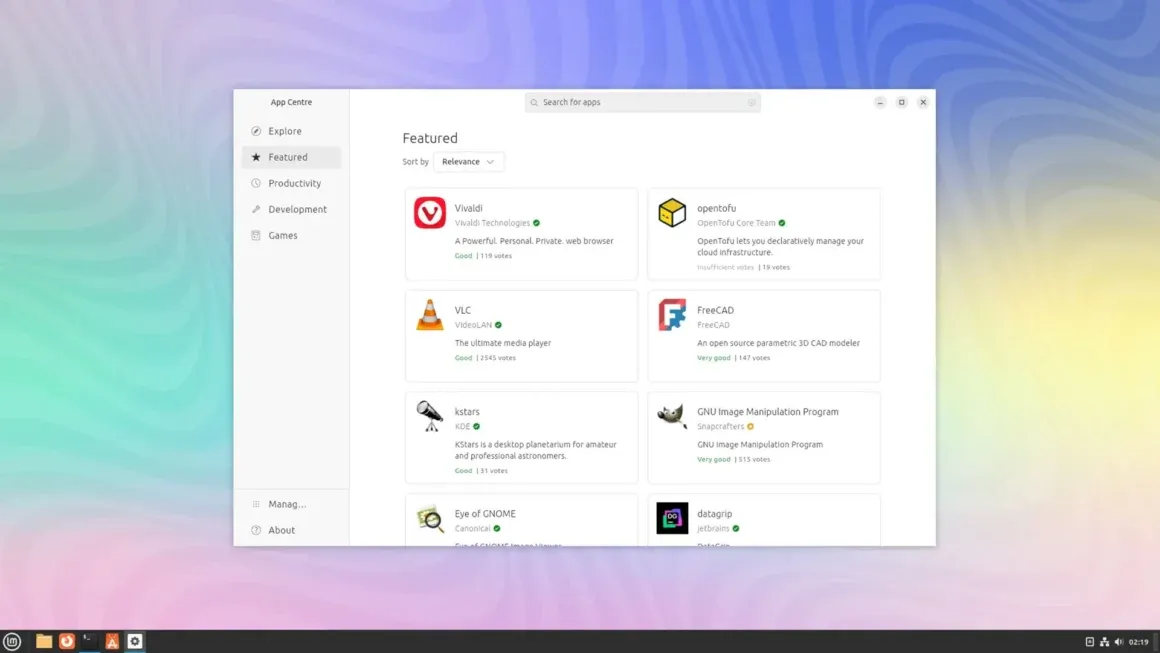Click the verified badge next to VideoLAN
This screenshot has height=653, width=1160.
(498, 325)
